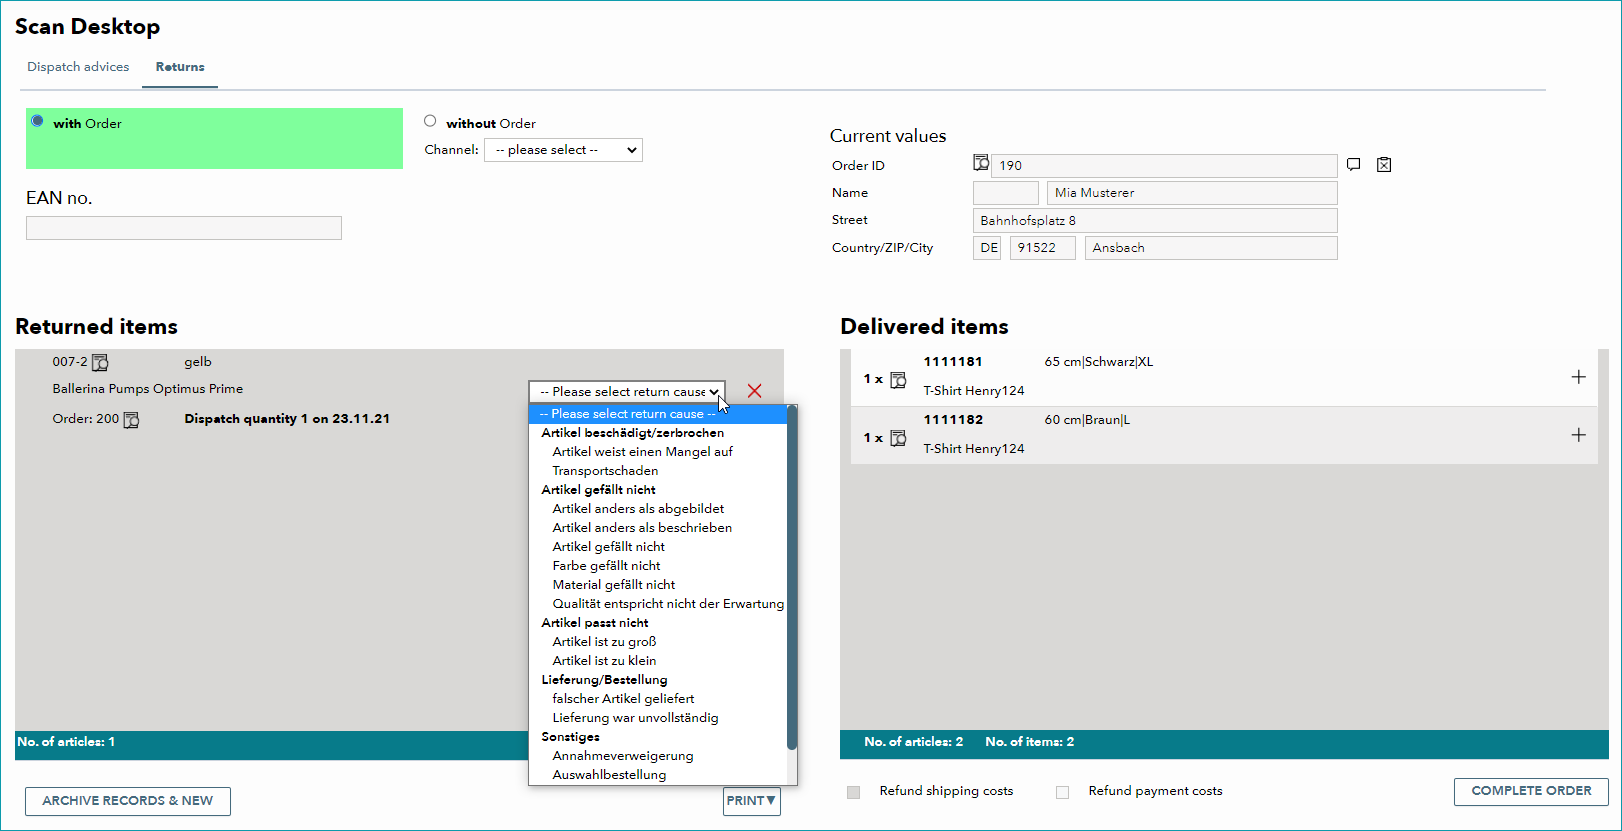Click the country code field 'DE'
This screenshot has height=831, width=1622.
tap(988, 248)
